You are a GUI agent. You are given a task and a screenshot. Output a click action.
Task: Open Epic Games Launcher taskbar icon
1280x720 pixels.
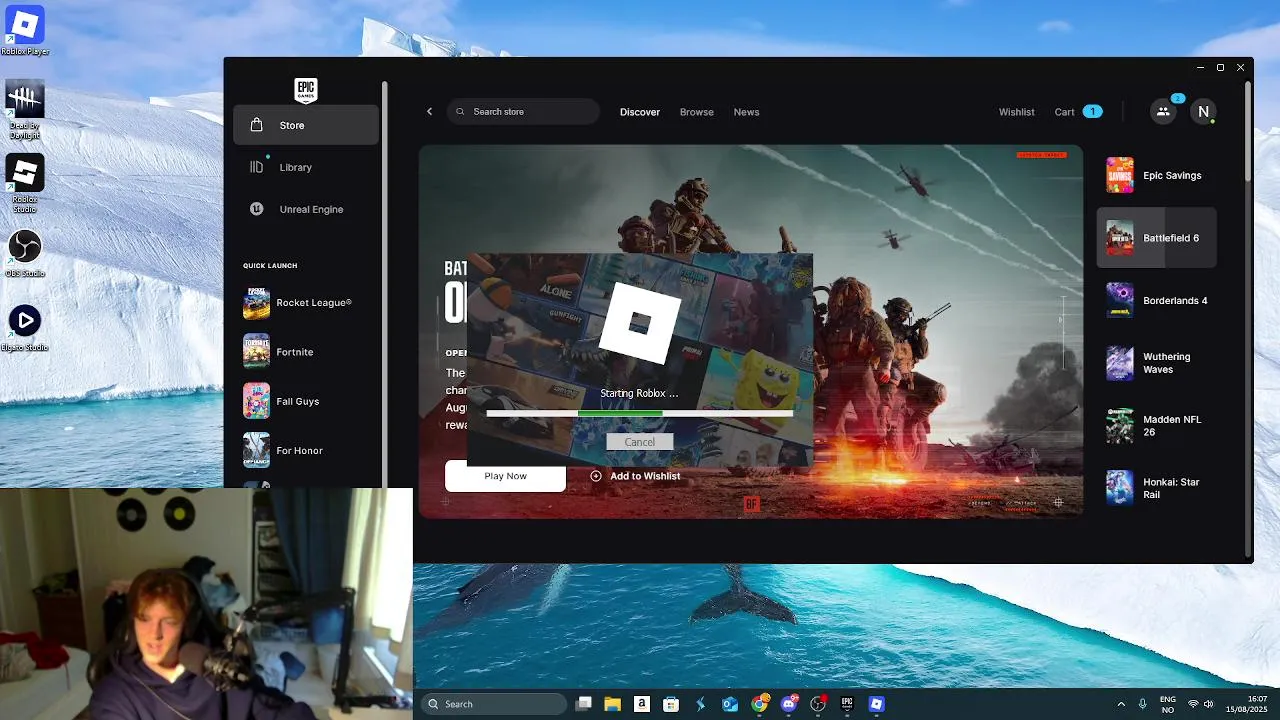847,704
